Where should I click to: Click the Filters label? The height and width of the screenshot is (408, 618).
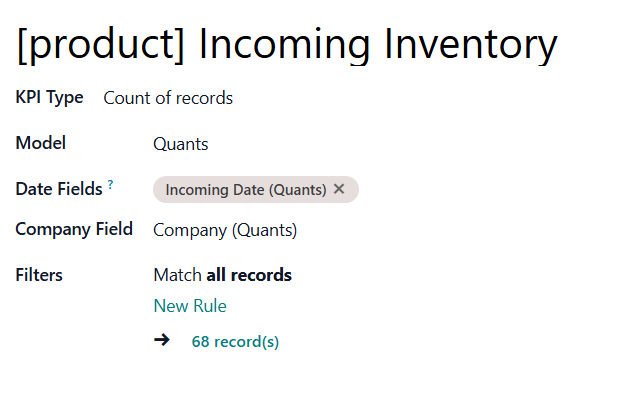(x=40, y=274)
